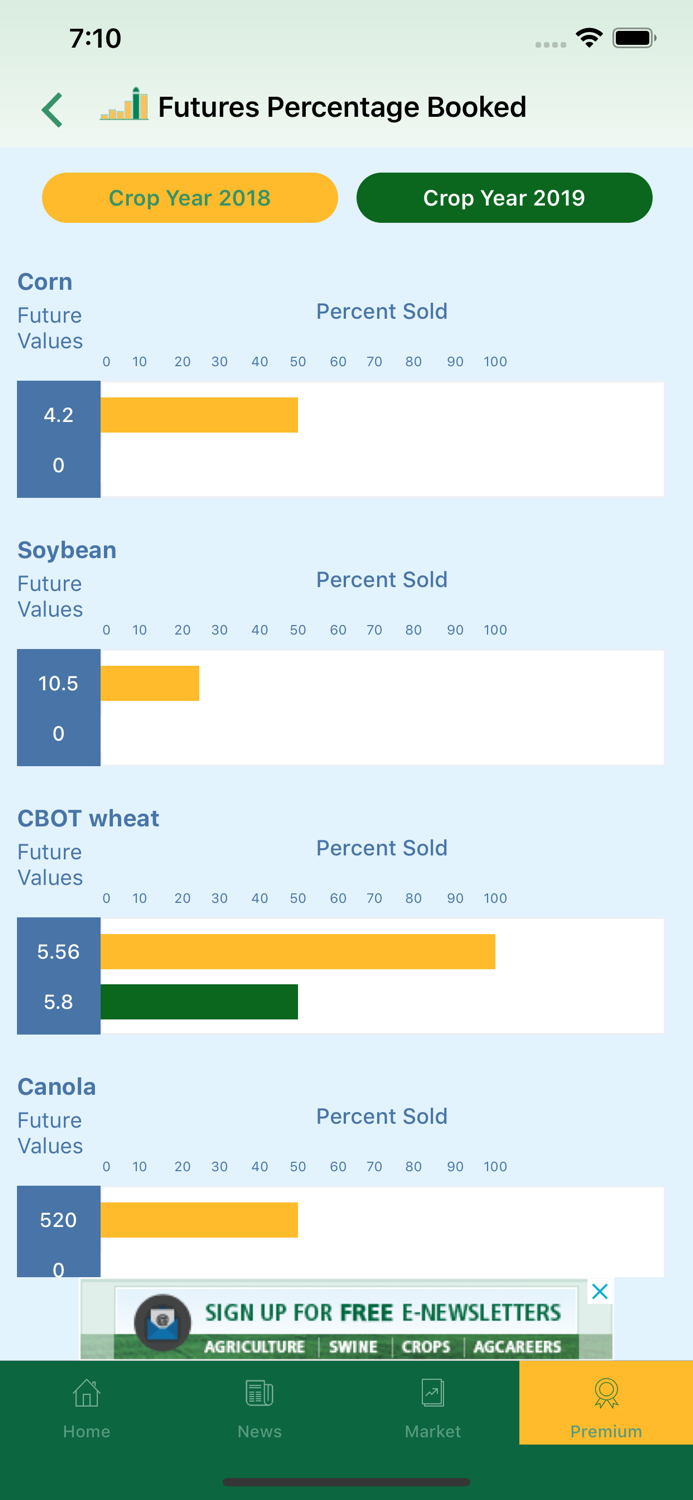Image resolution: width=693 pixels, height=1500 pixels.
Task: Click the yellow Corn percent sold bar
Action: coord(200,414)
